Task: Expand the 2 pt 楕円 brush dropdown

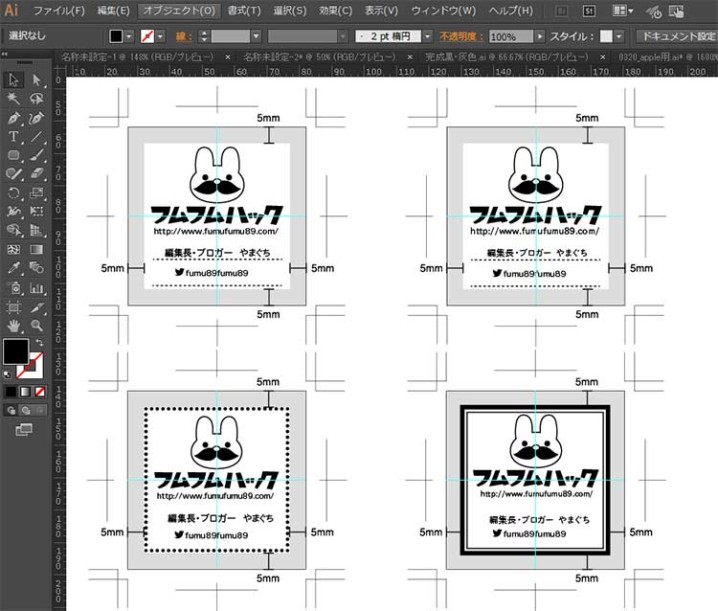Action: point(427,36)
